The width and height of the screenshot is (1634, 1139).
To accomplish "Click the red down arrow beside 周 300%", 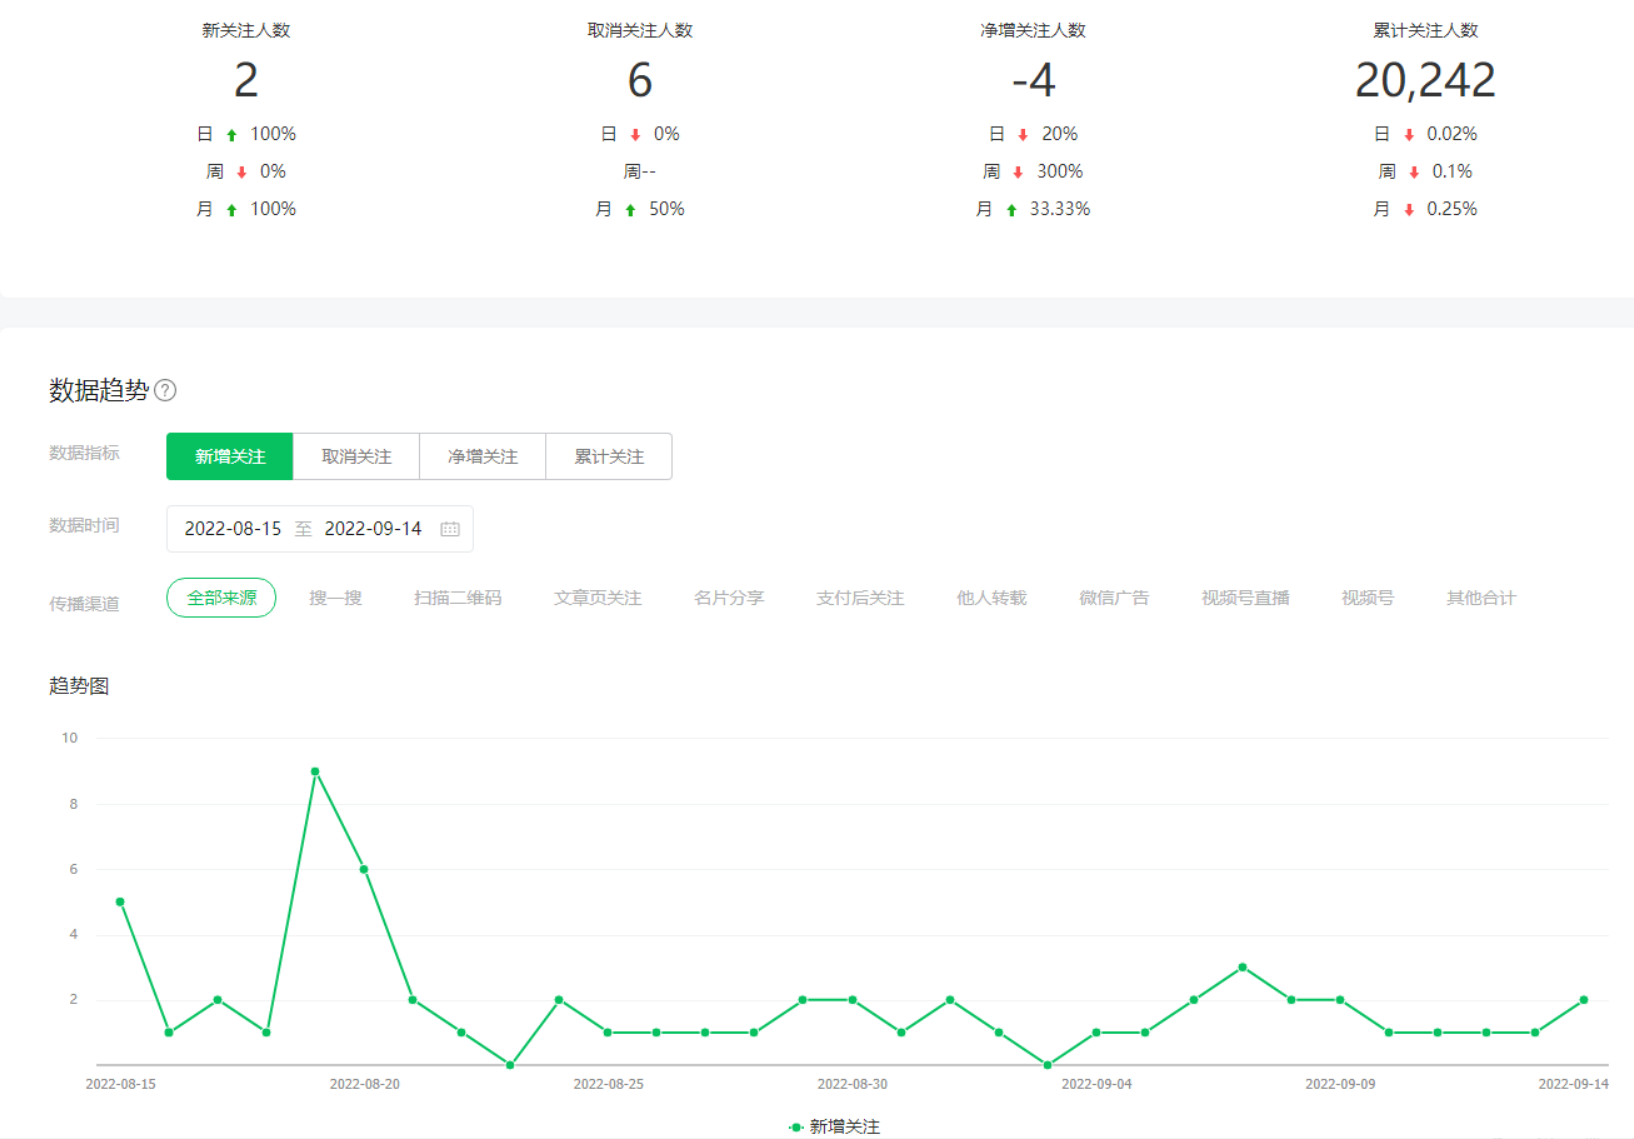I will (1018, 172).
